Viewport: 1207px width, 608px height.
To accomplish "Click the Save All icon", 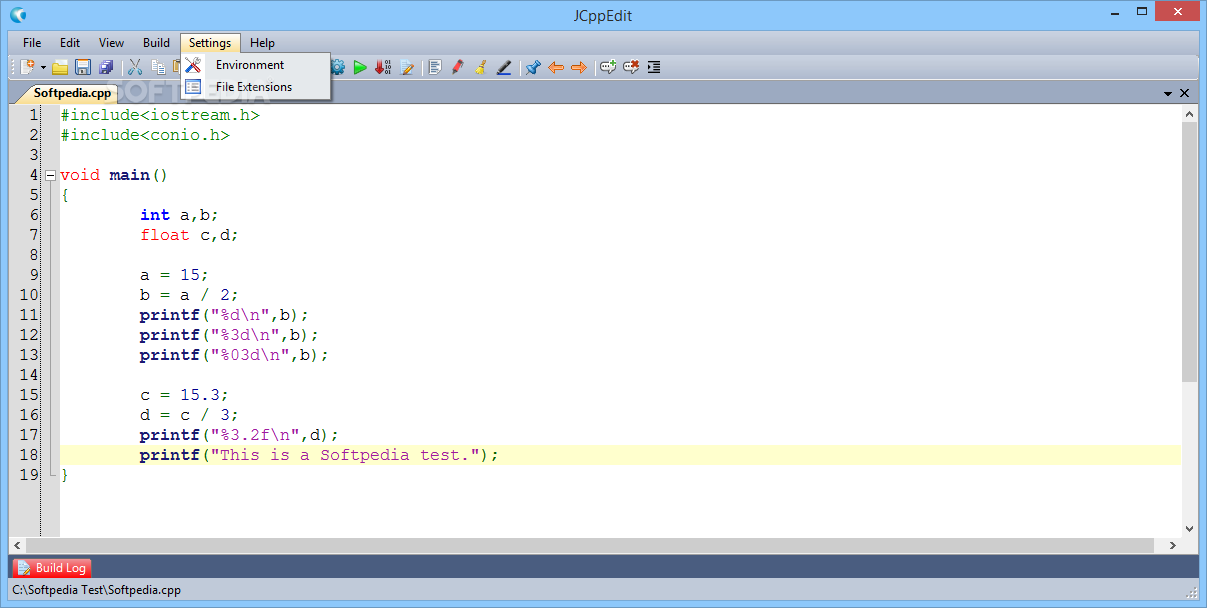I will pyautogui.click(x=106, y=67).
